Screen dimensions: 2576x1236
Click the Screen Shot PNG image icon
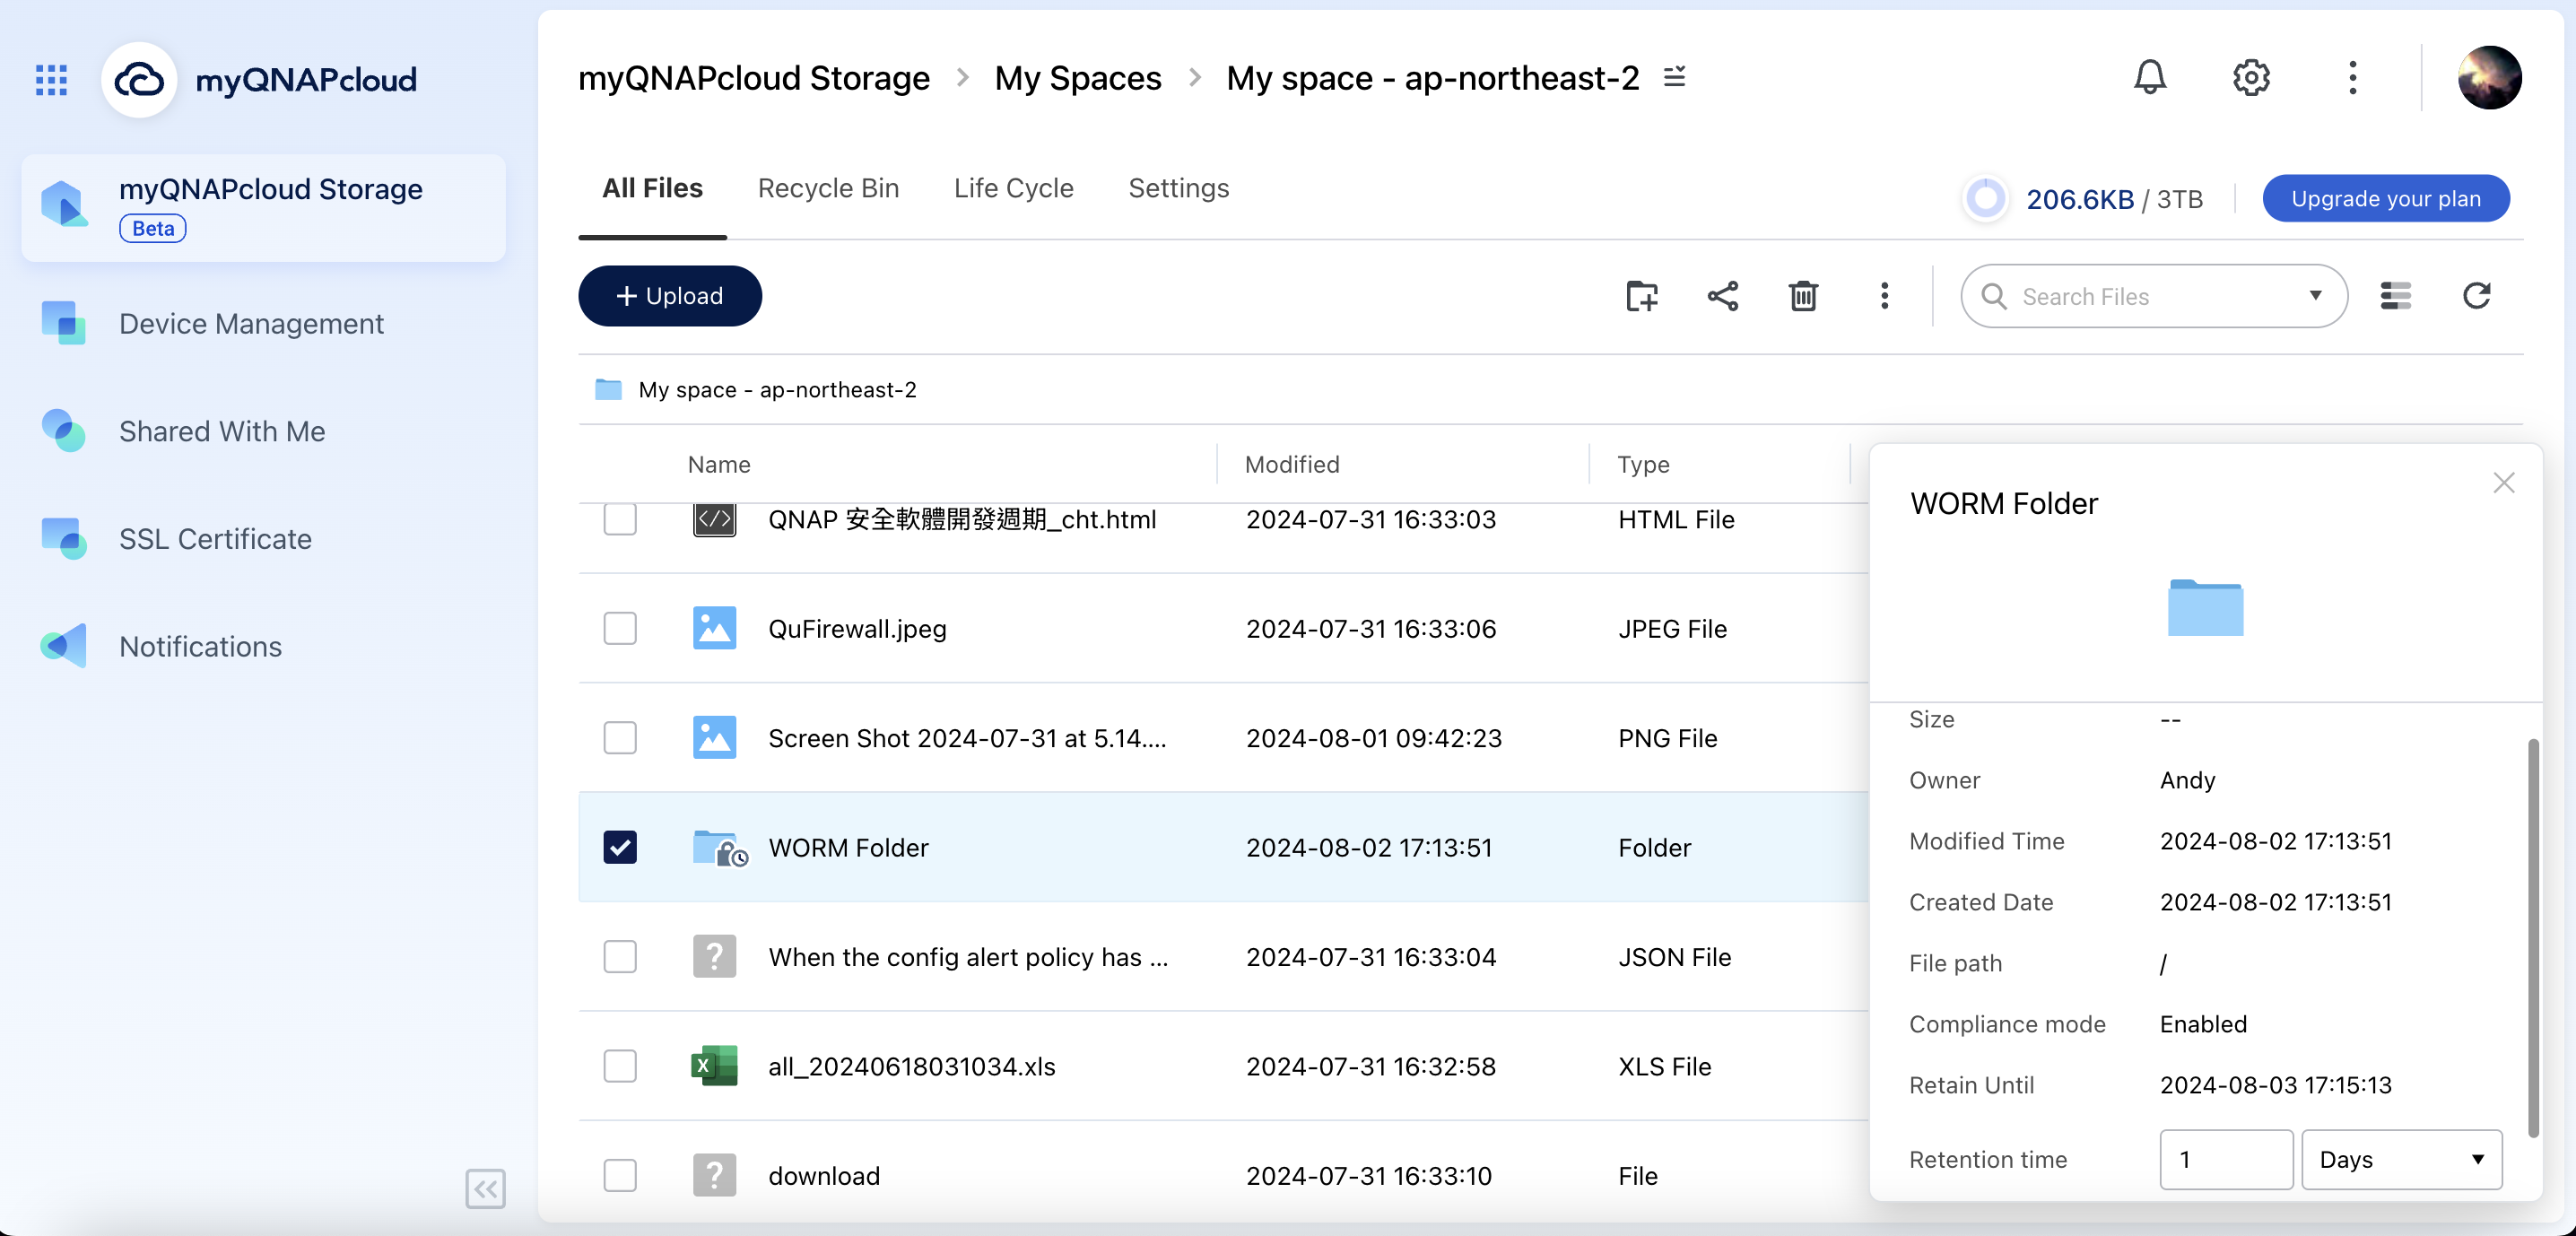click(x=714, y=738)
